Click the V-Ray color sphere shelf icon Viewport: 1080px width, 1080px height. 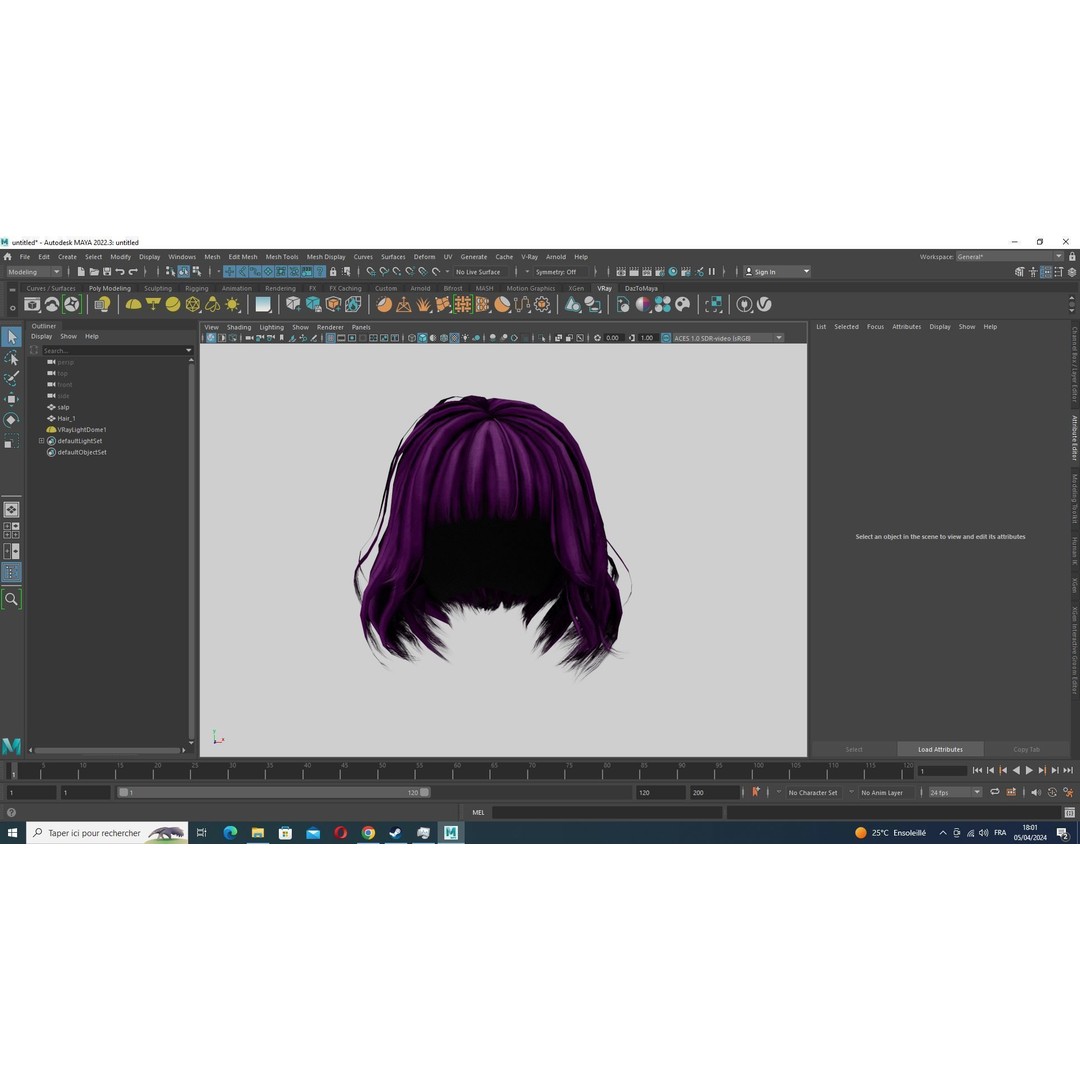click(x=643, y=304)
